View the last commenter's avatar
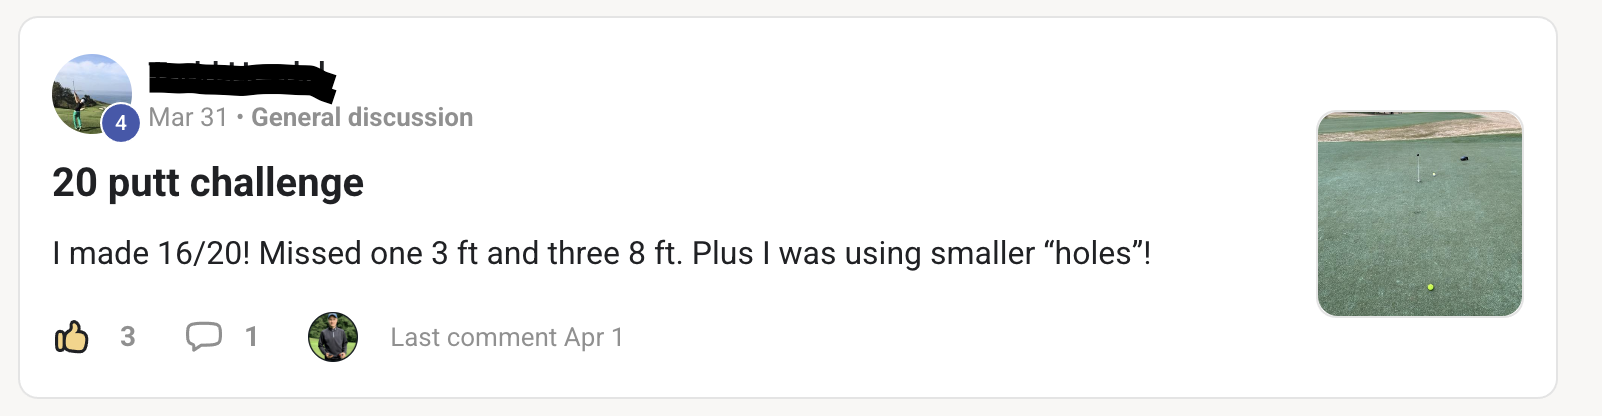The image size is (1602, 416). [x=333, y=337]
